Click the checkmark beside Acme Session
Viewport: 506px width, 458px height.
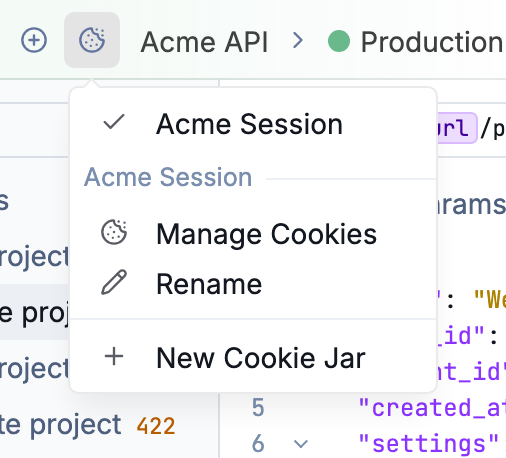click(x=114, y=122)
